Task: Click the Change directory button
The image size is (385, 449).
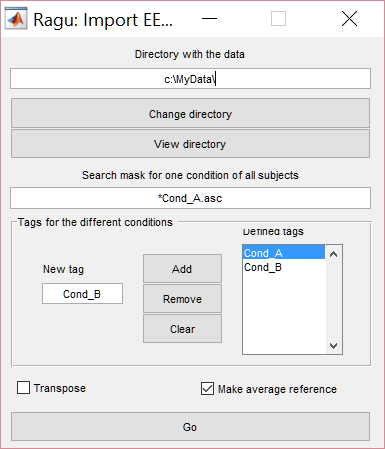Action: [x=190, y=113]
